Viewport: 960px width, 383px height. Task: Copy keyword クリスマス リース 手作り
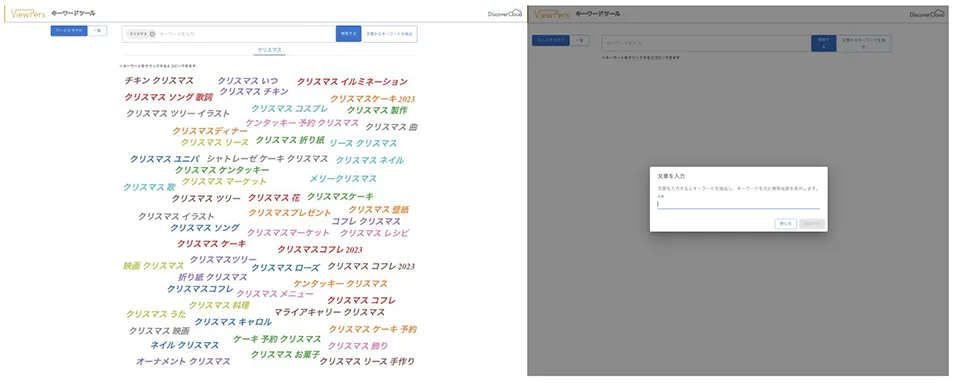tap(367, 362)
